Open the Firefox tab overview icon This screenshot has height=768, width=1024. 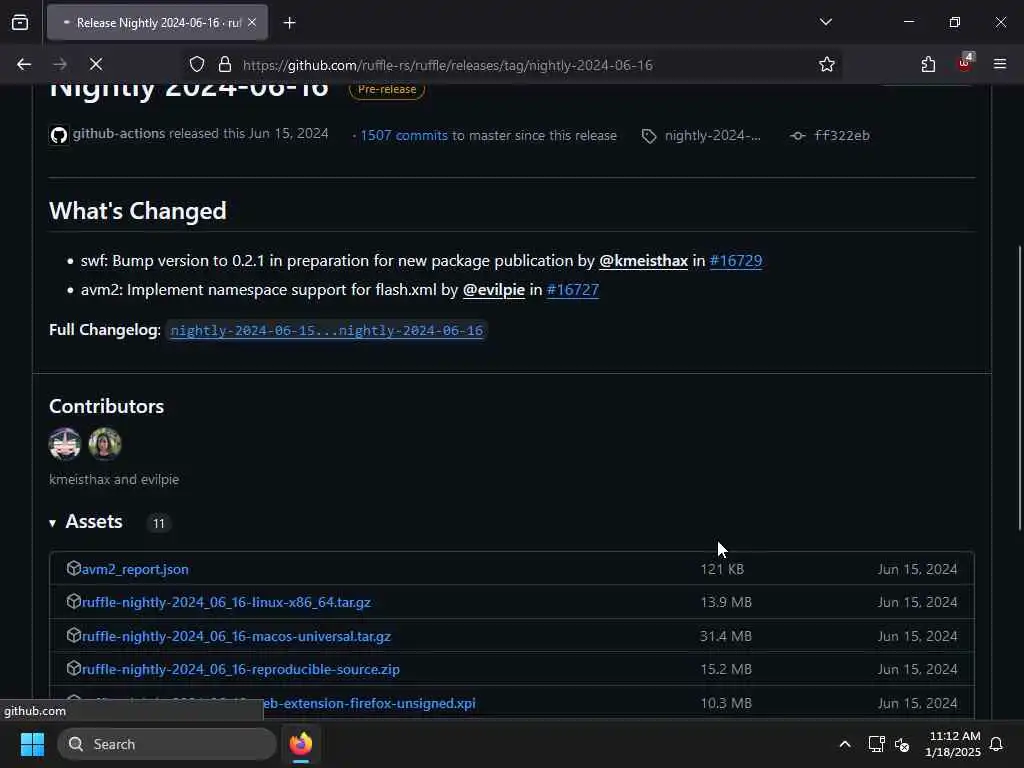(x=20, y=23)
